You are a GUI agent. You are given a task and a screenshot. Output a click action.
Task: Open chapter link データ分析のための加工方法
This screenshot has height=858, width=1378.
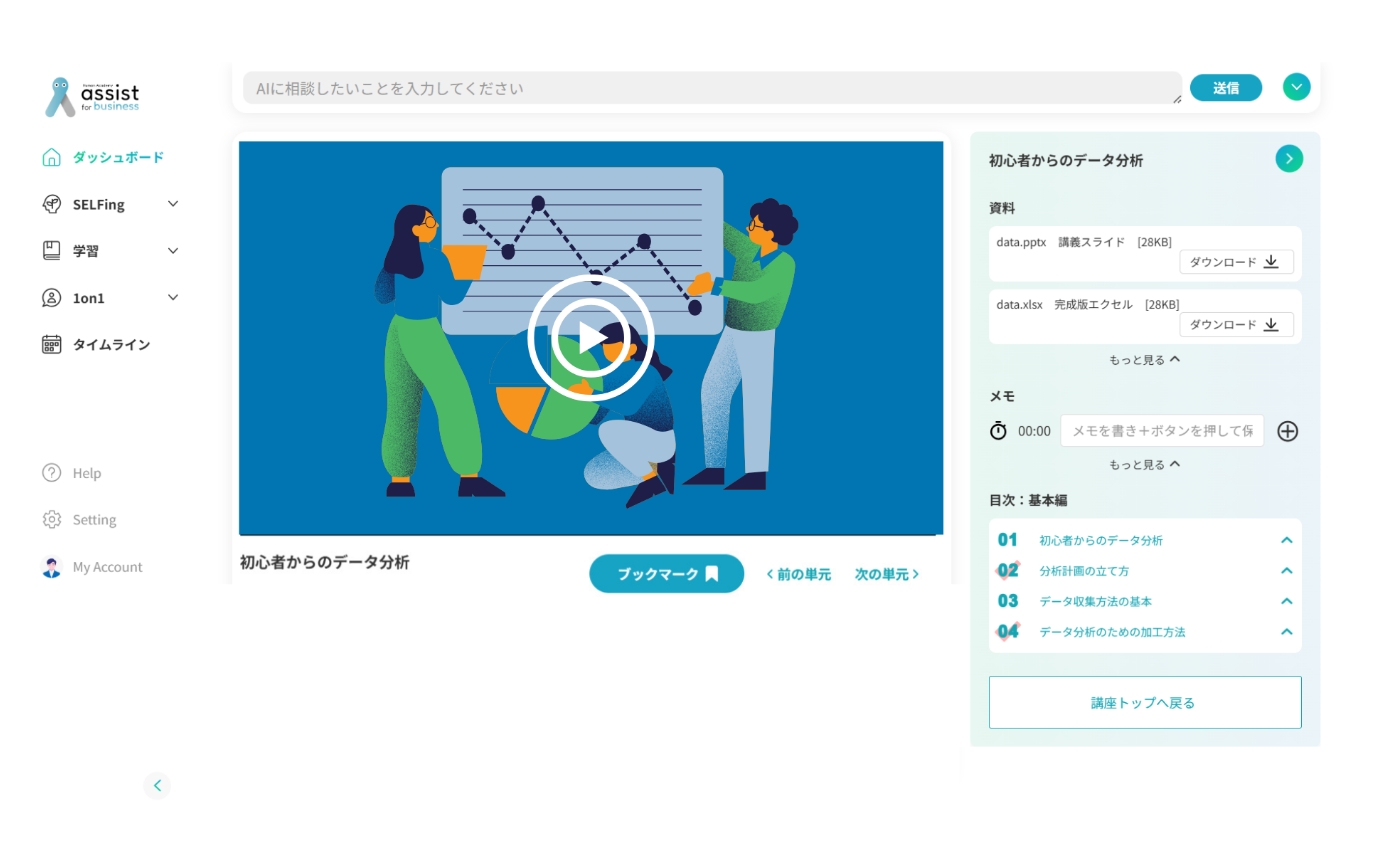(x=1112, y=632)
